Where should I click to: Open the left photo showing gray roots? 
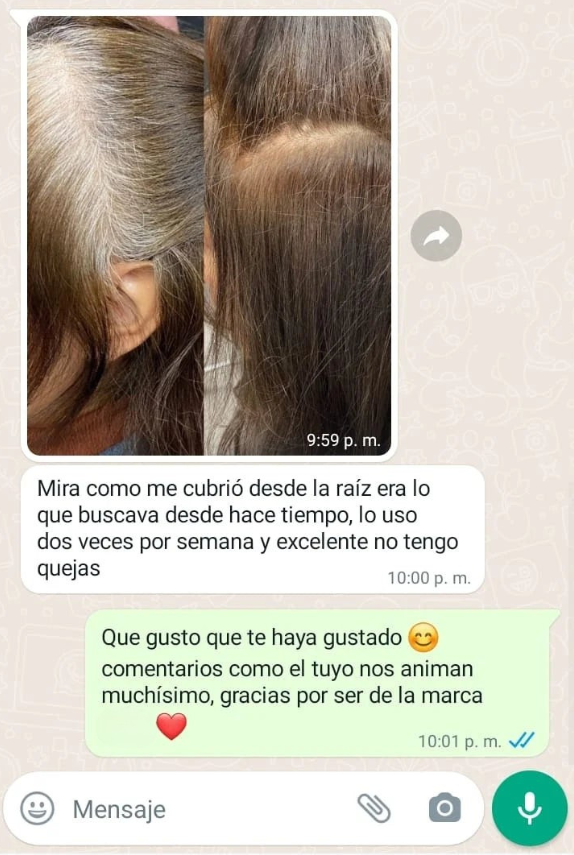click(x=116, y=236)
